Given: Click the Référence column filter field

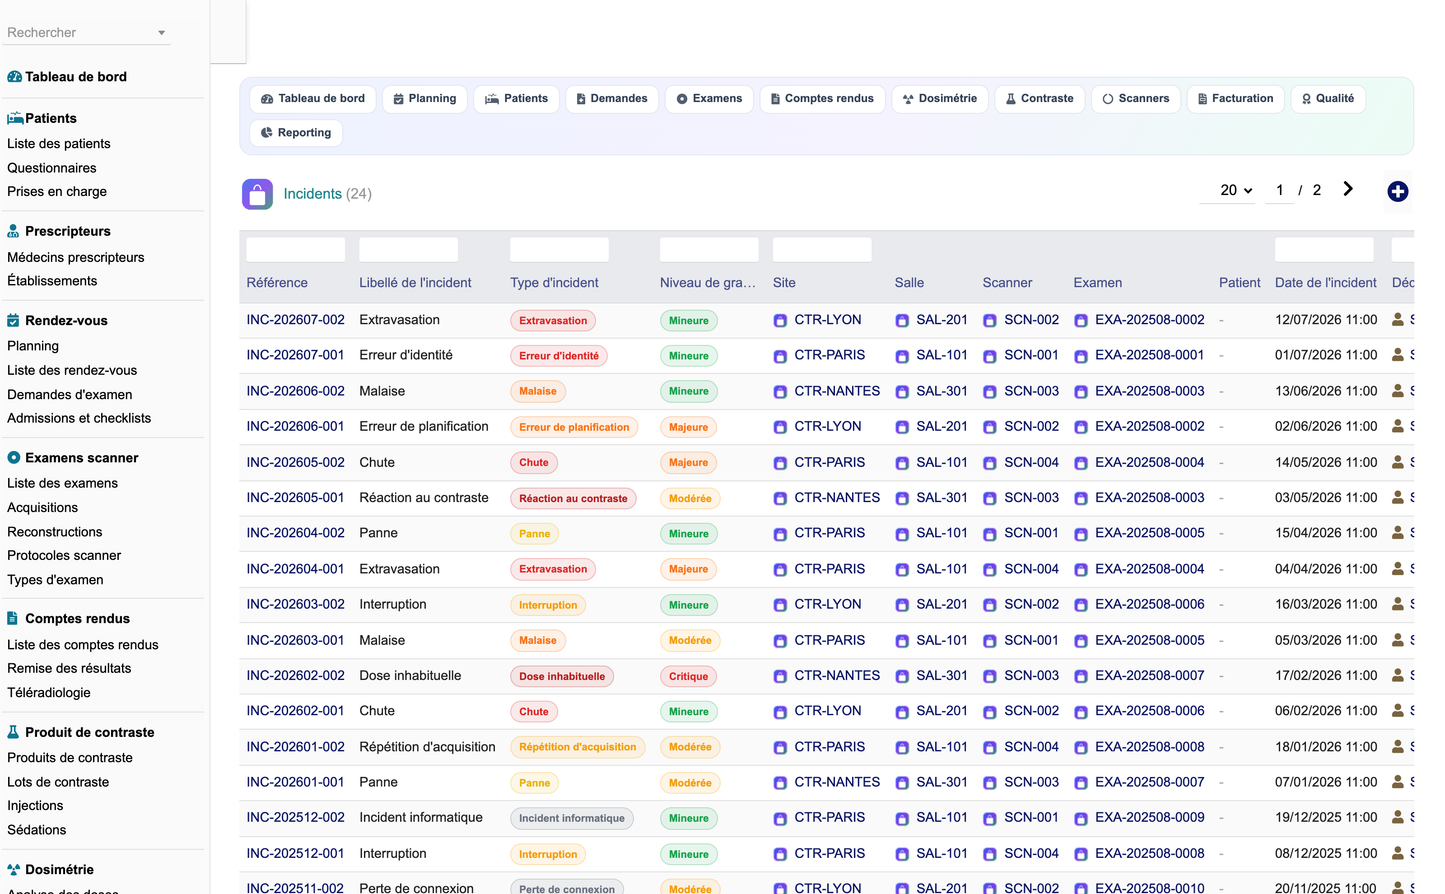Looking at the screenshot, I should [x=296, y=250].
